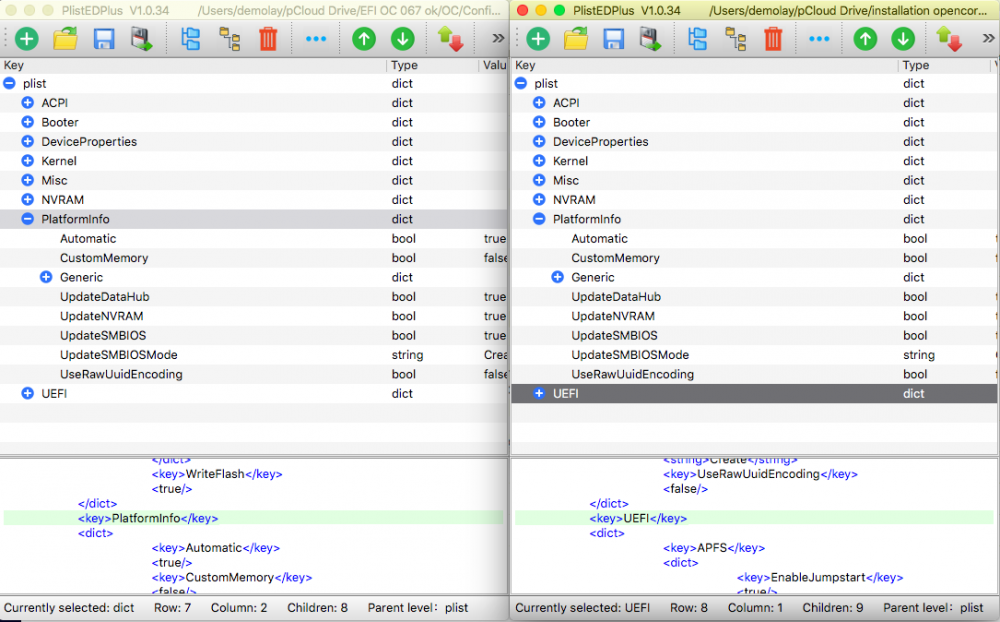Viewport: 1000px width, 622px height.
Task: Expand the Kernel node in left window
Action: coord(27,161)
